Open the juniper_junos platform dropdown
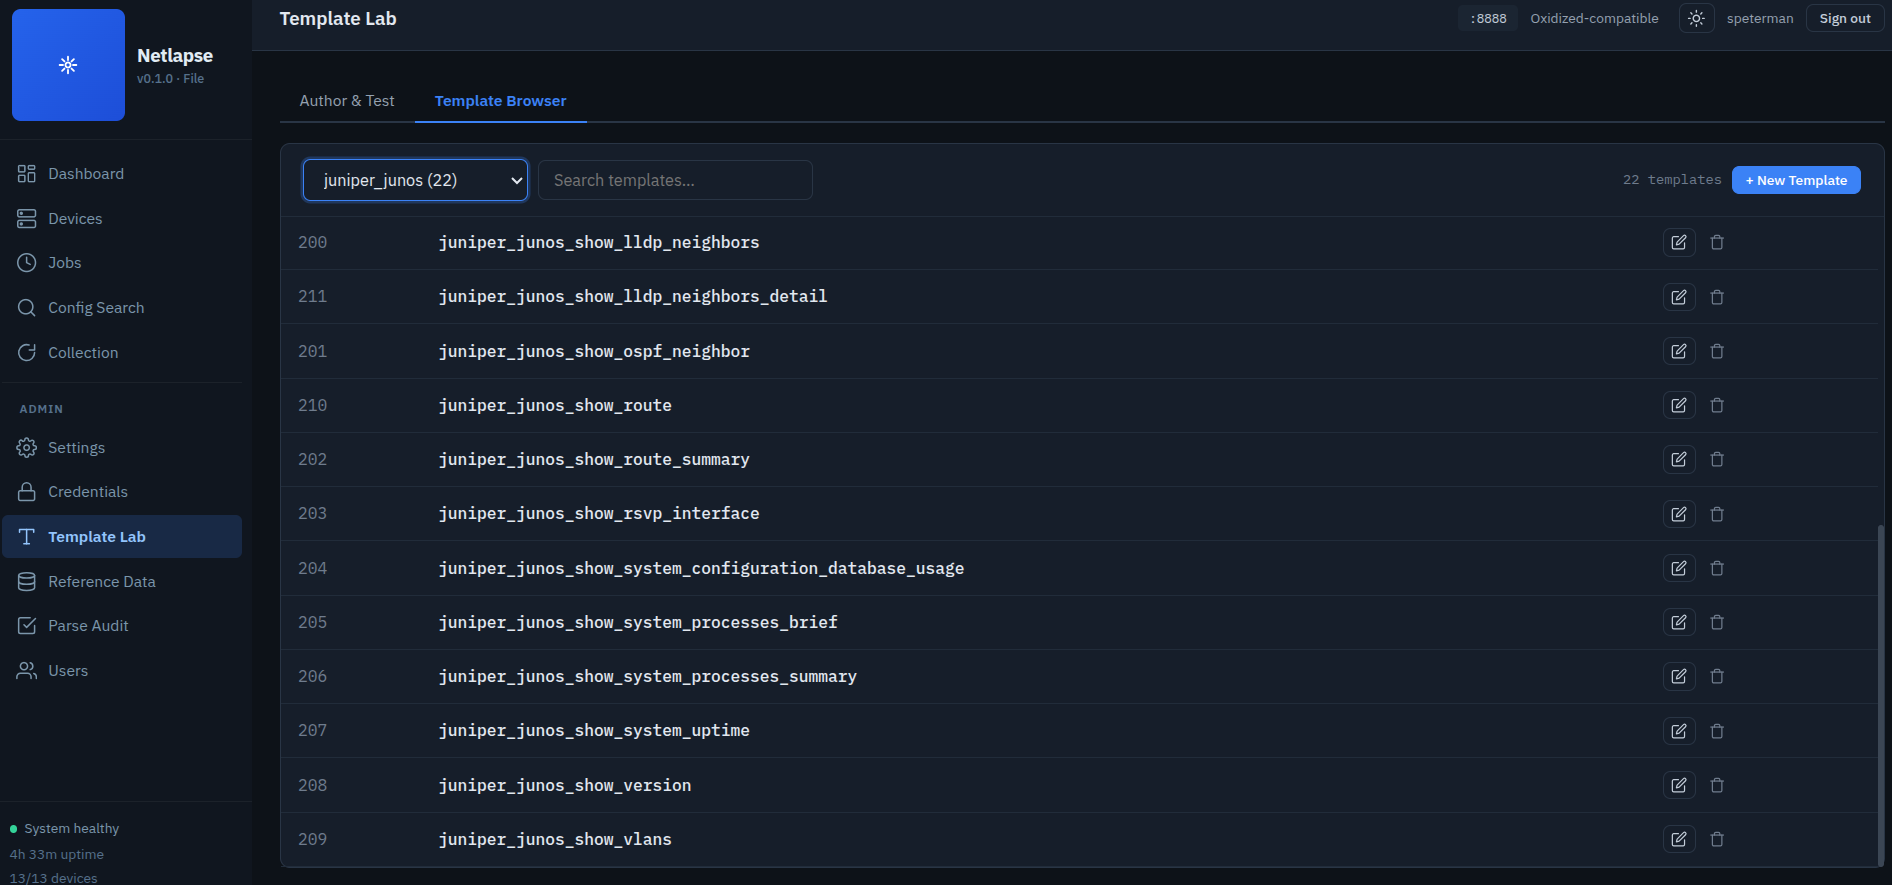This screenshot has height=885, width=1892. pyautogui.click(x=415, y=180)
